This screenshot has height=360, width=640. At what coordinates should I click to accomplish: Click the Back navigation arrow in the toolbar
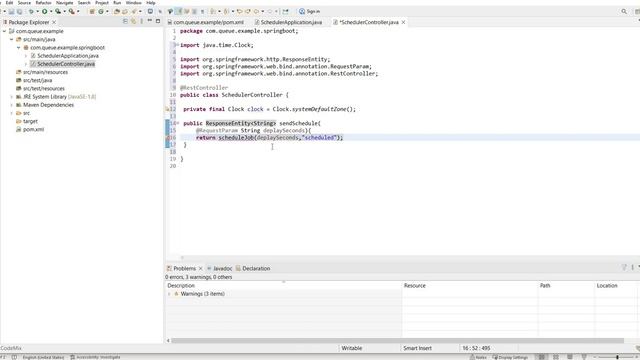tap(256, 11)
